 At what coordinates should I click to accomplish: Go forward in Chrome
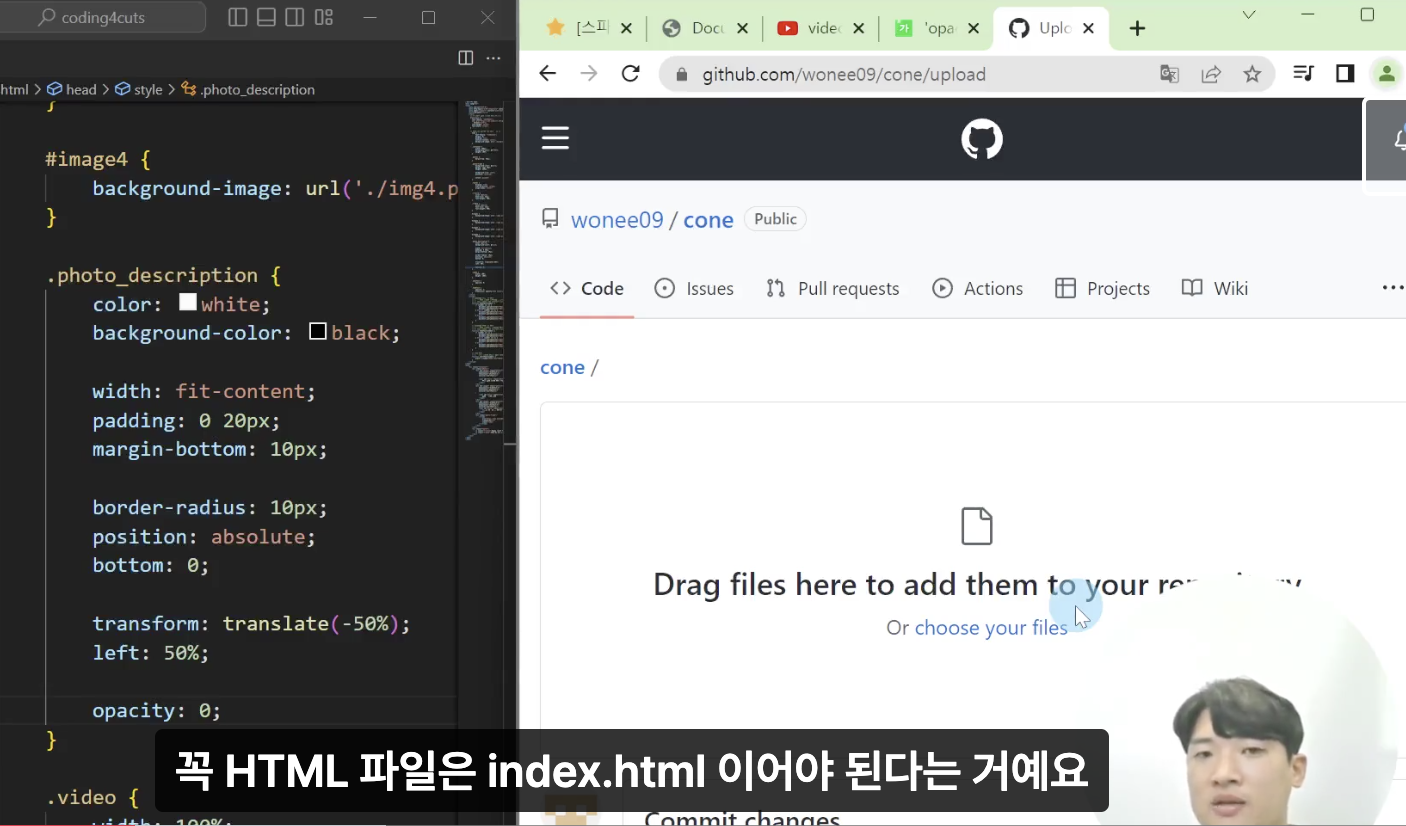point(589,73)
